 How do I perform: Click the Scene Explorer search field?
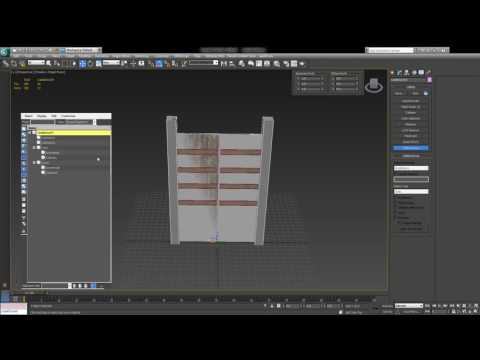(43, 122)
